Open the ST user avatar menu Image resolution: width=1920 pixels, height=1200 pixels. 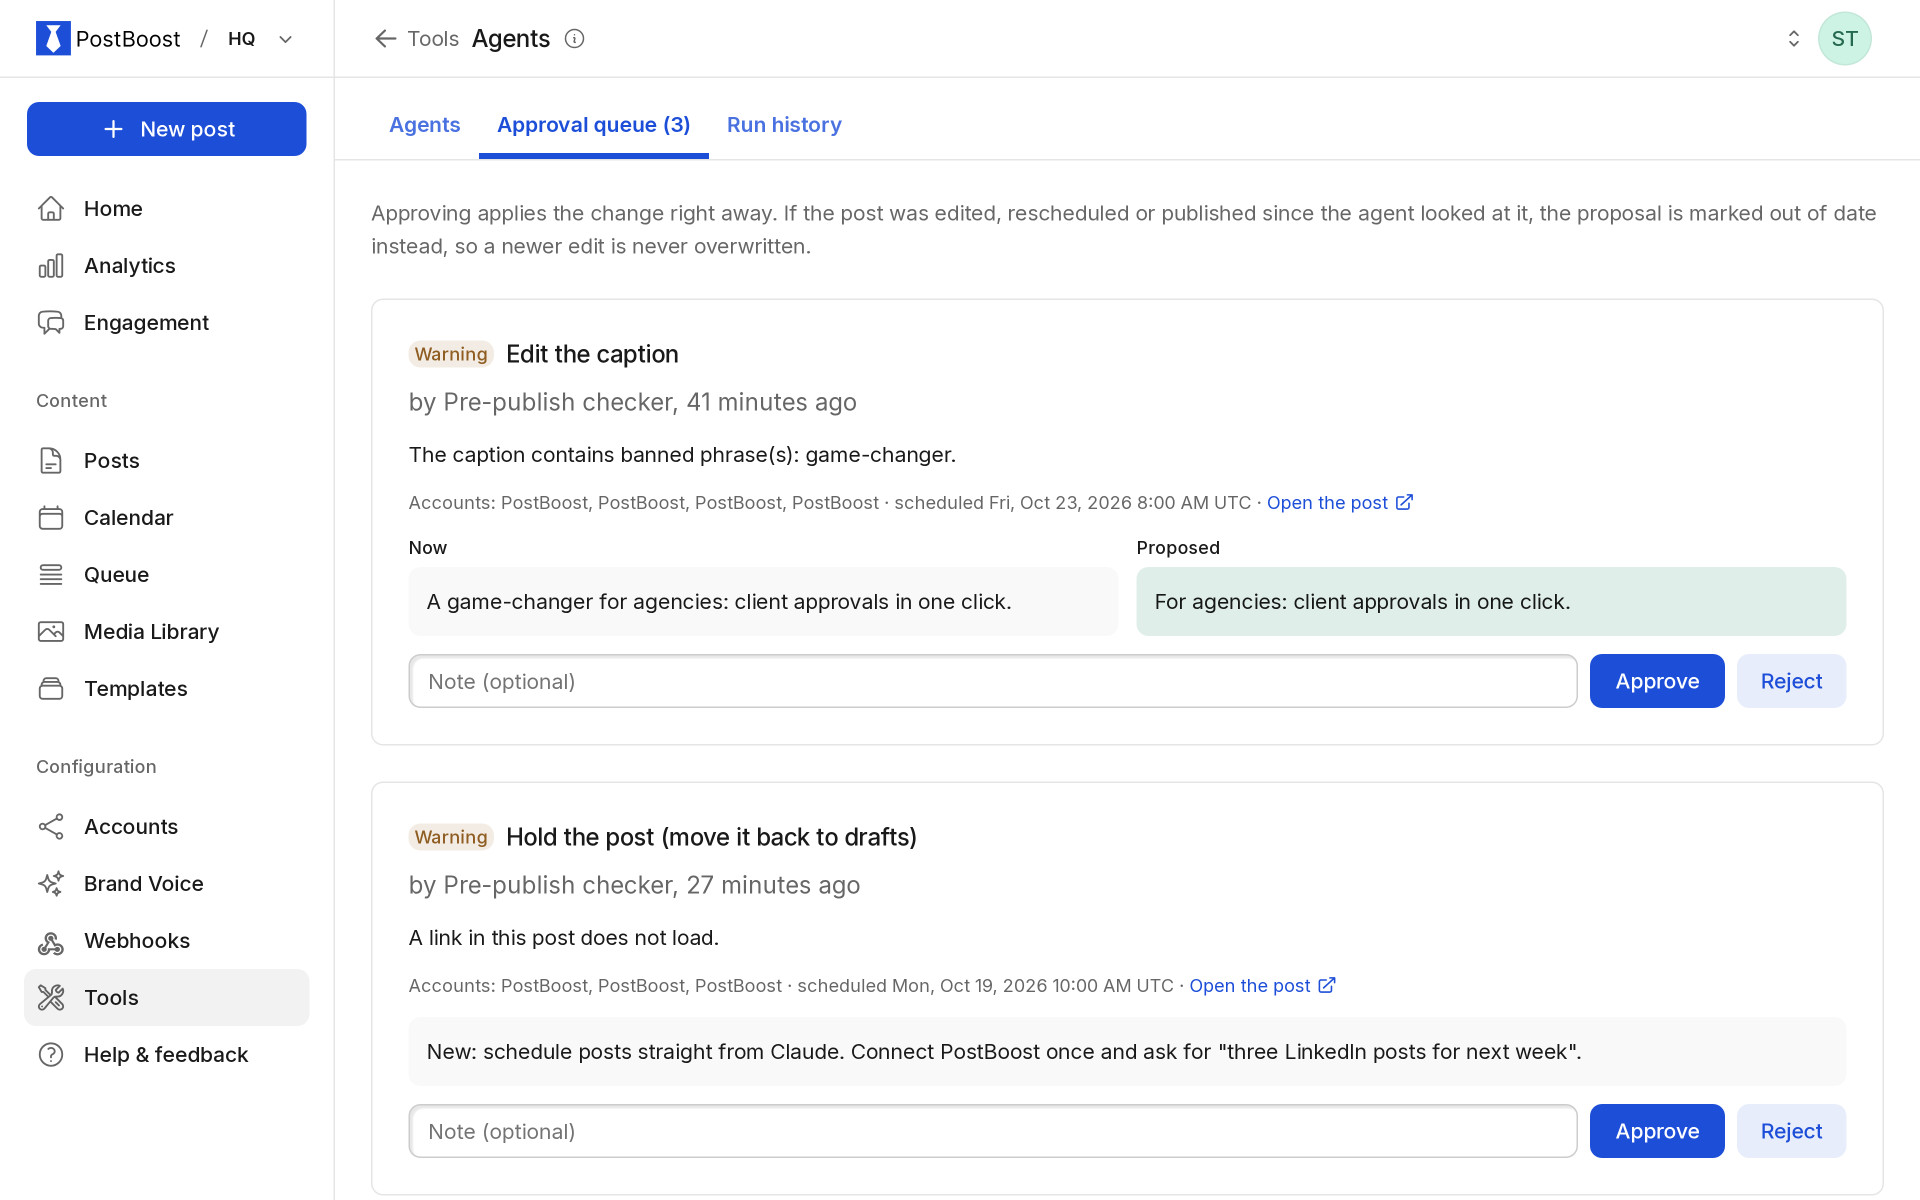1844,38
